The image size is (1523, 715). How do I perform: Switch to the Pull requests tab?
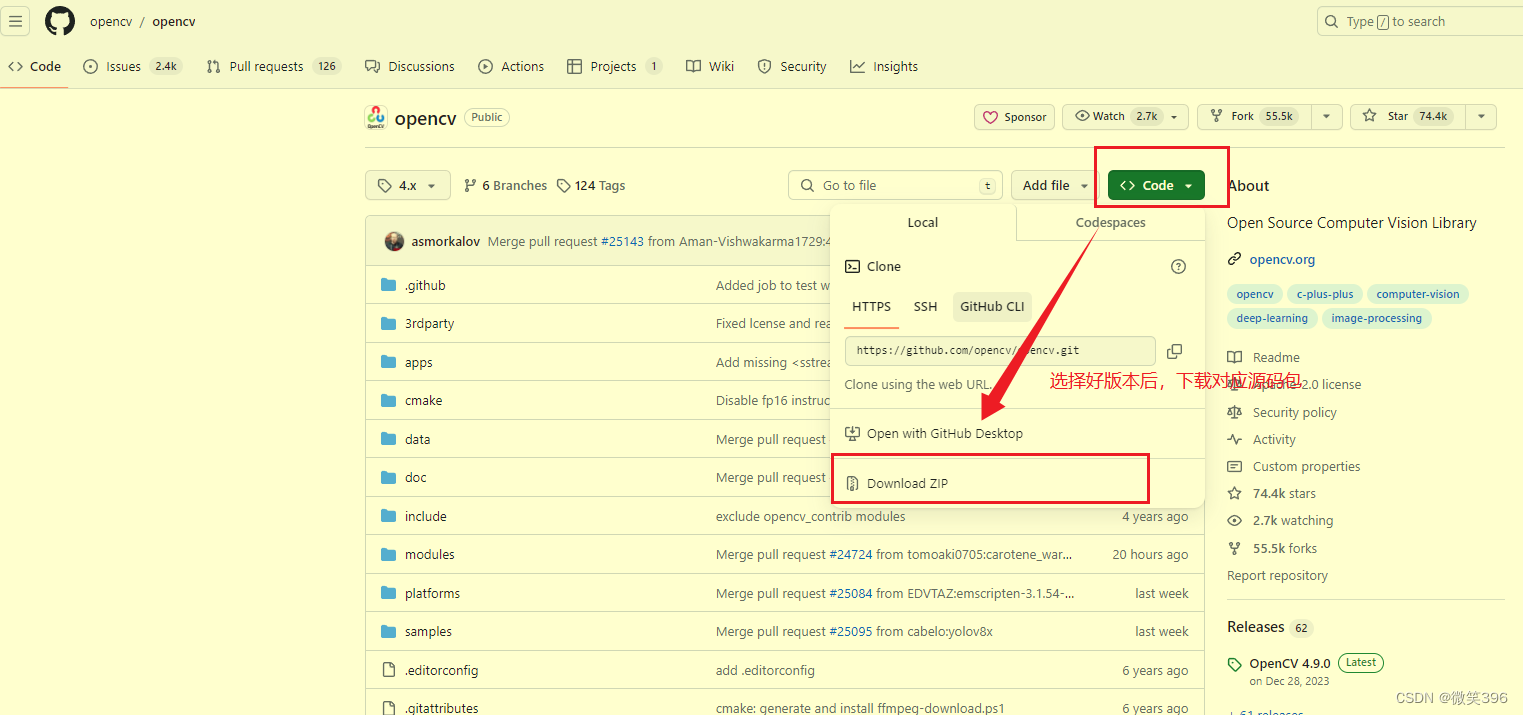tap(273, 67)
